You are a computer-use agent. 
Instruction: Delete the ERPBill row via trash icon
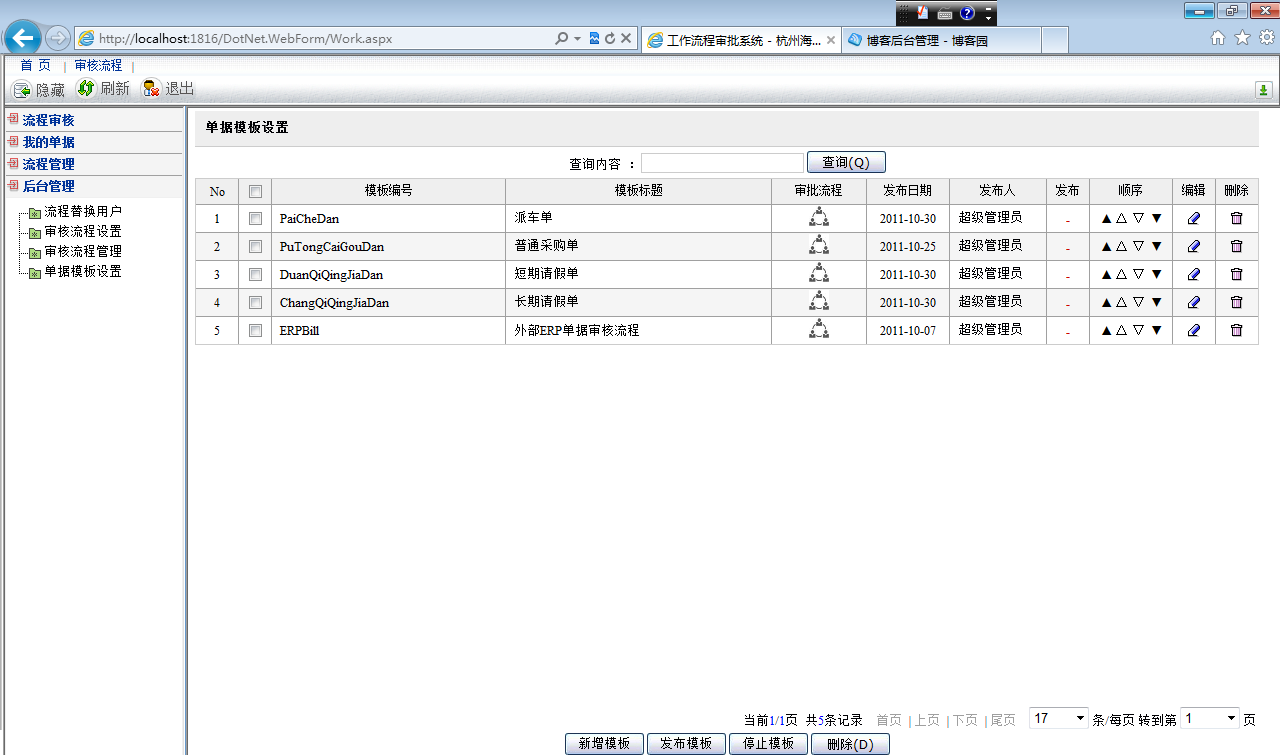1236,330
